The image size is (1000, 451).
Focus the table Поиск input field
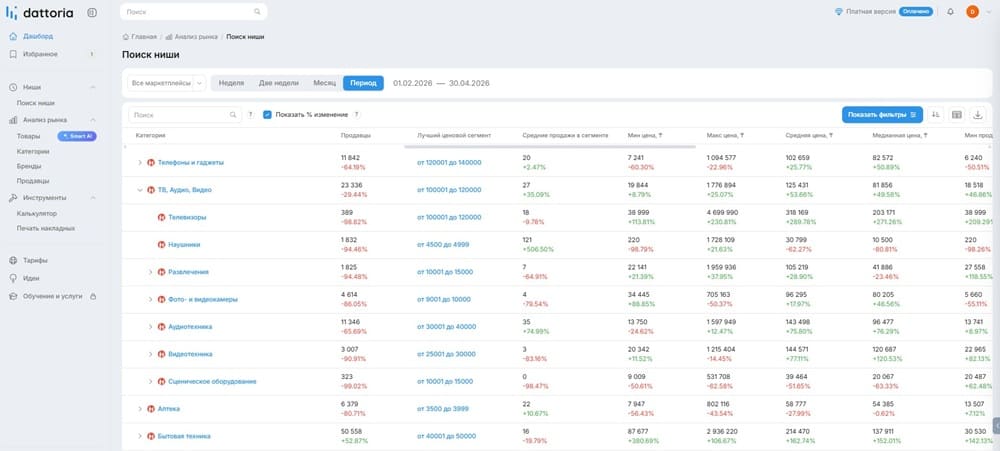pos(185,115)
